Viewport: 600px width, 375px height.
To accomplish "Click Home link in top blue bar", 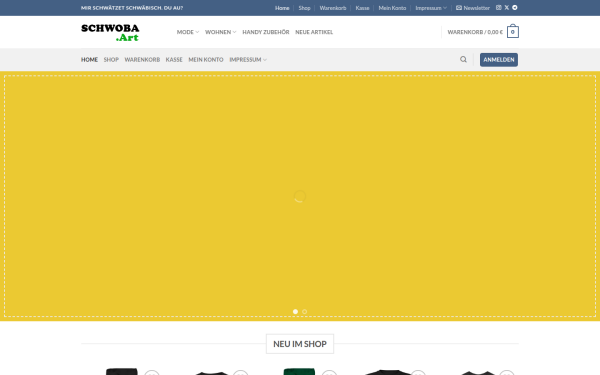I will (282, 8).
